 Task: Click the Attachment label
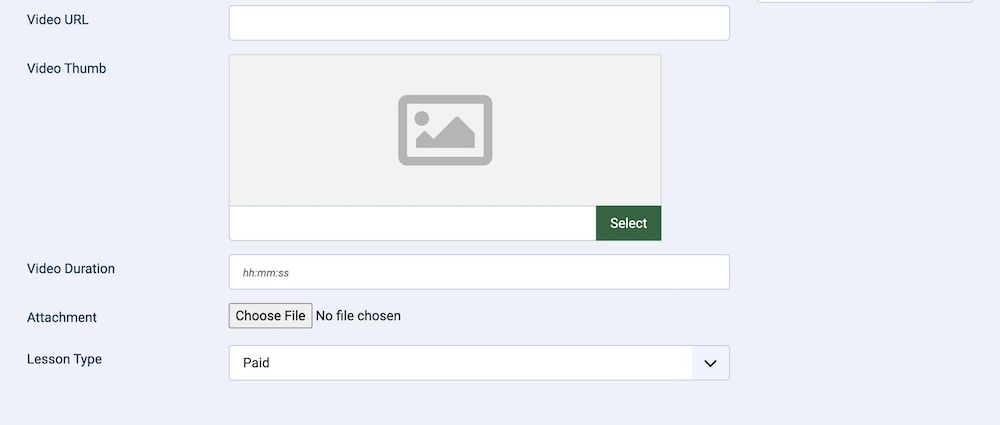point(62,317)
